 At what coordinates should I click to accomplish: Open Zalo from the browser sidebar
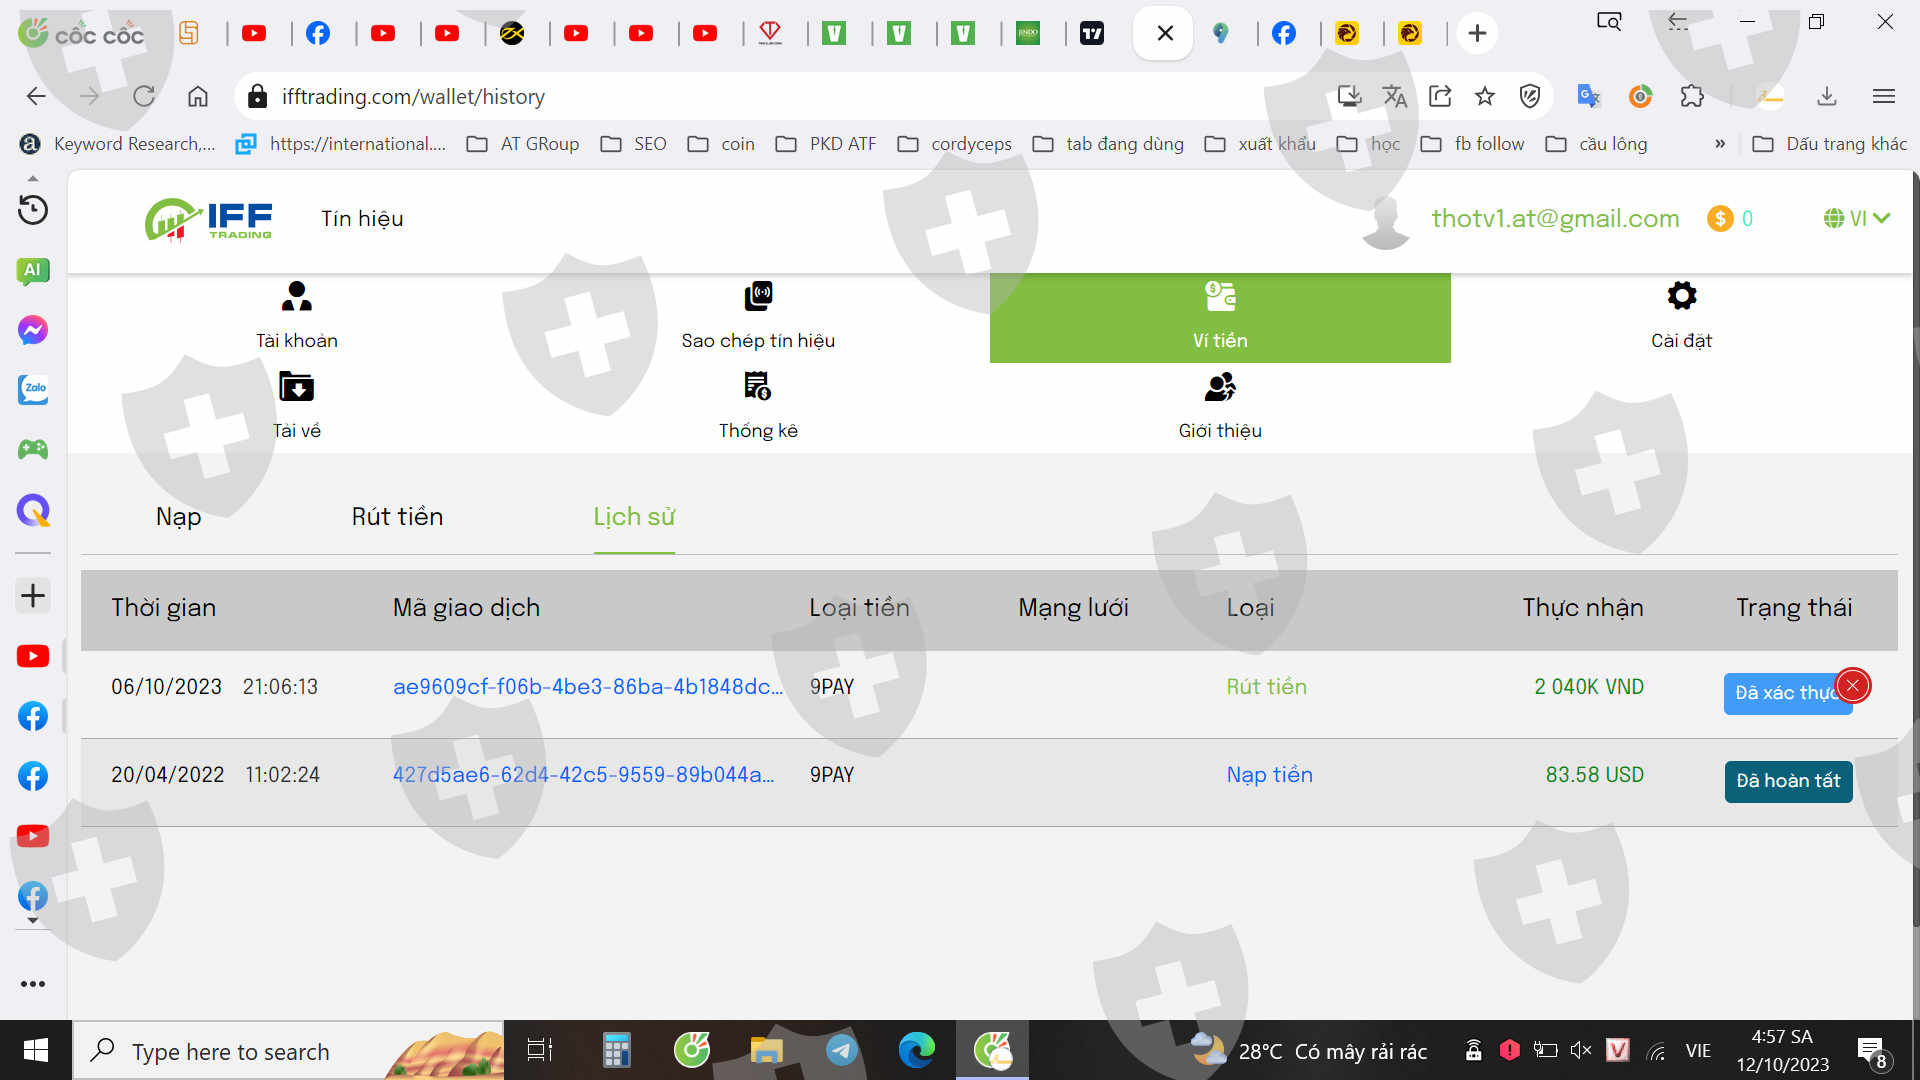[33, 390]
